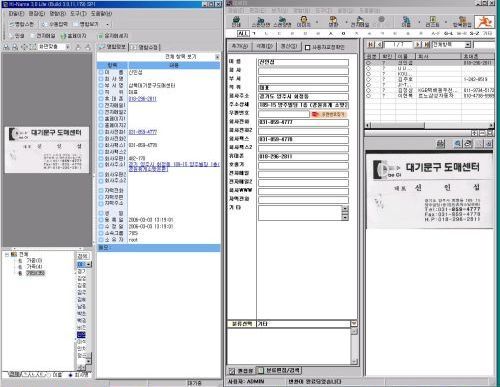Screen dimensions: 500x387
Task: Click 갱신(G) button in right window
Action: pos(289,46)
